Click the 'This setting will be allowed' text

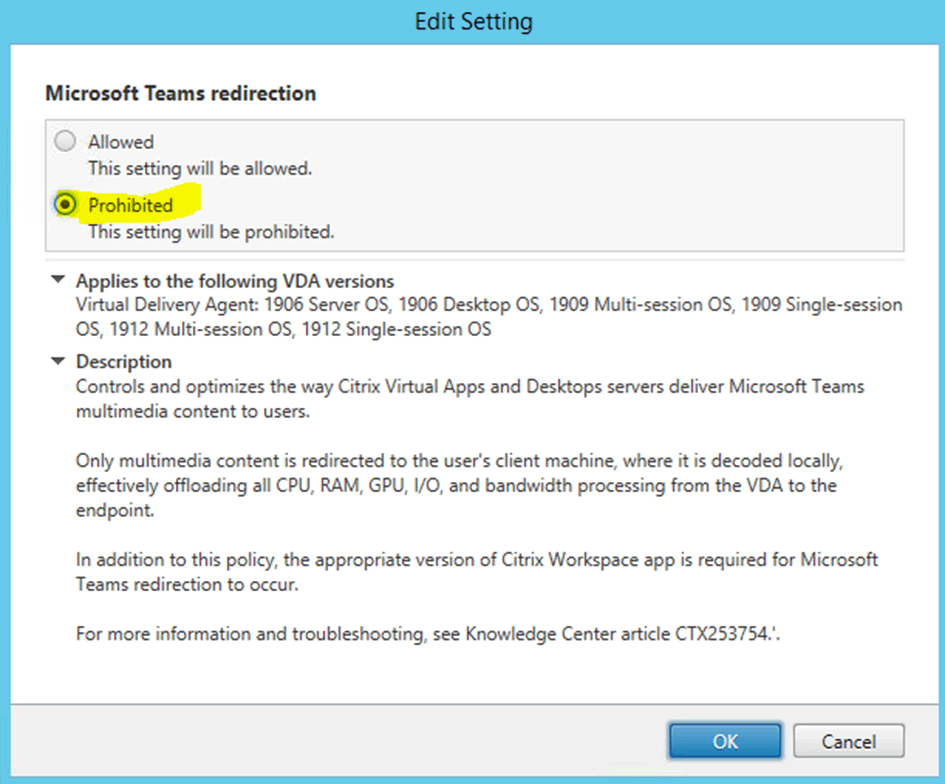point(200,169)
